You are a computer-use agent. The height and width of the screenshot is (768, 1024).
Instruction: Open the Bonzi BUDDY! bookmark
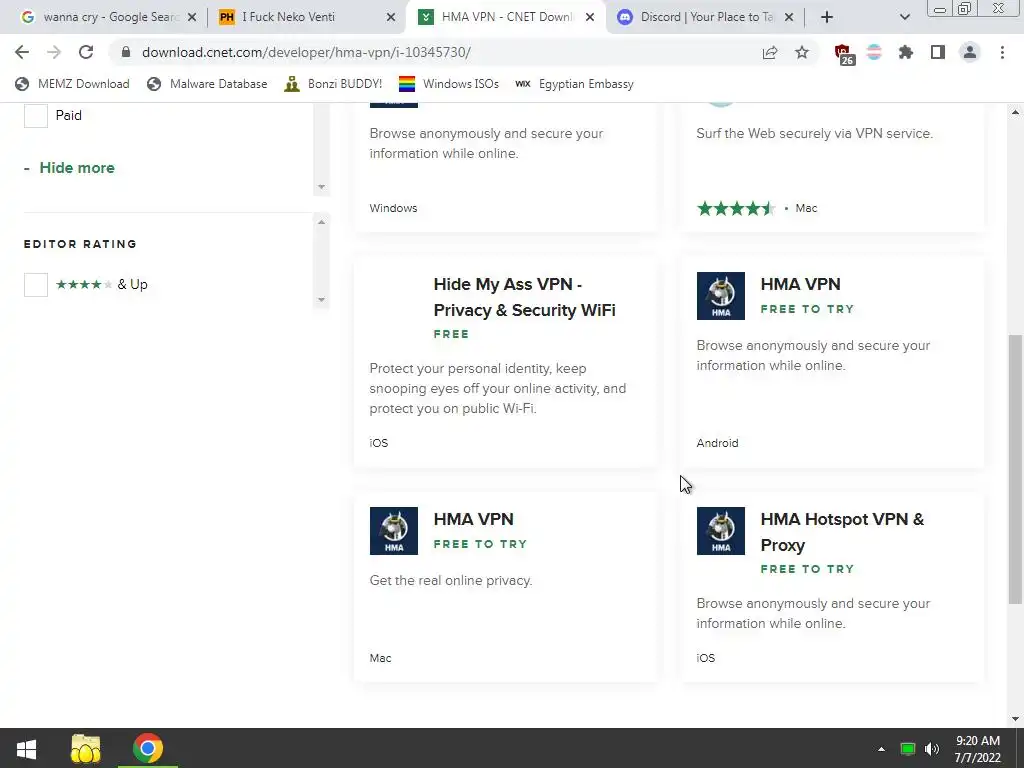tap(334, 84)
